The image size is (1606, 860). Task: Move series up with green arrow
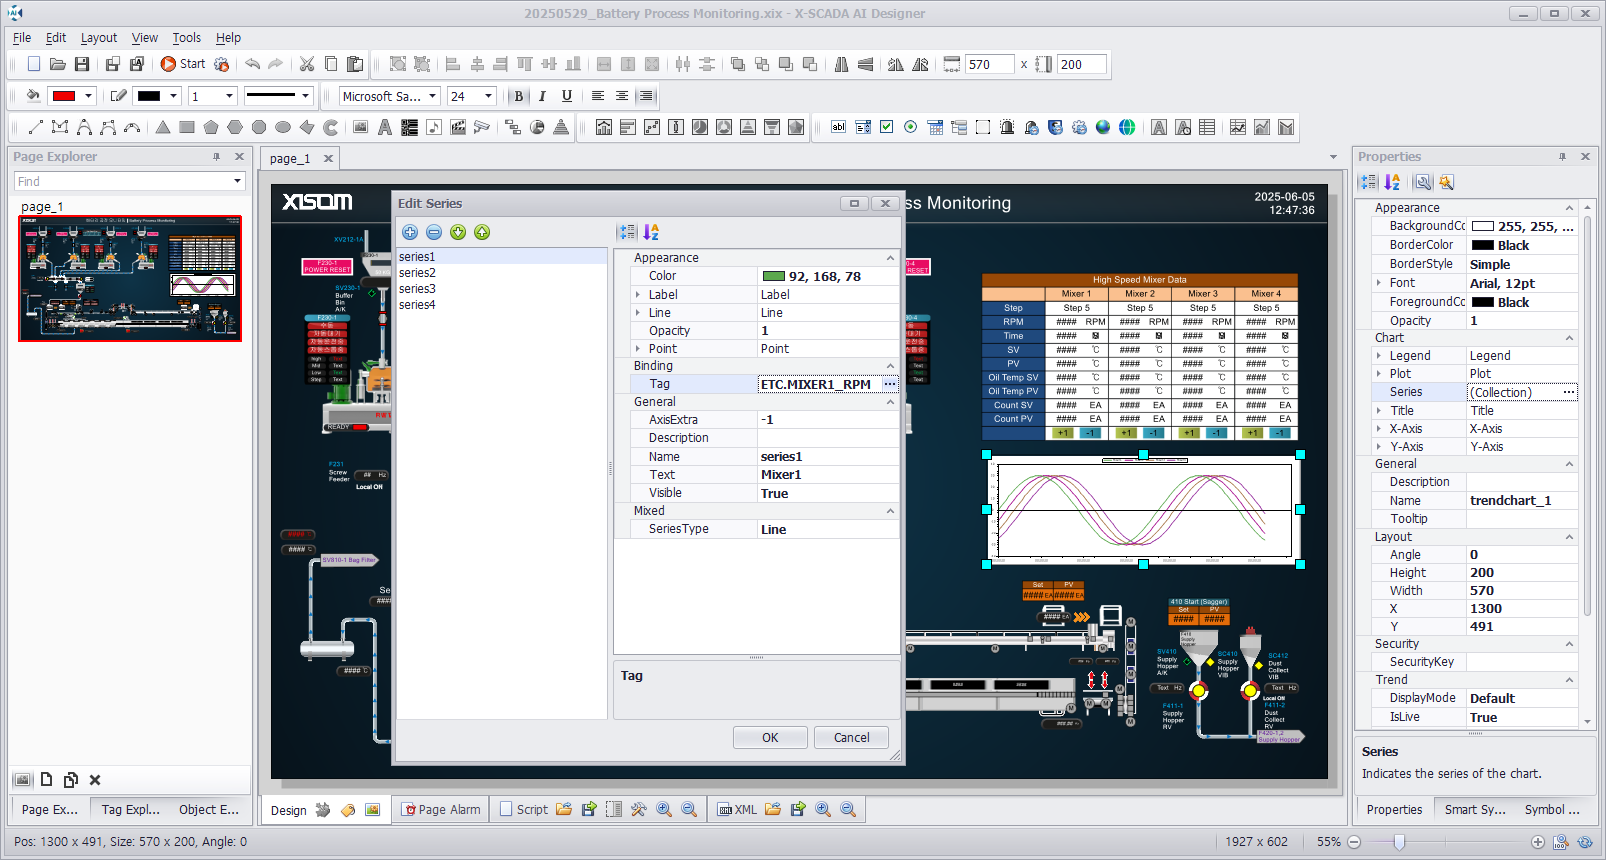pyautogui.click(x=482, y=232)
